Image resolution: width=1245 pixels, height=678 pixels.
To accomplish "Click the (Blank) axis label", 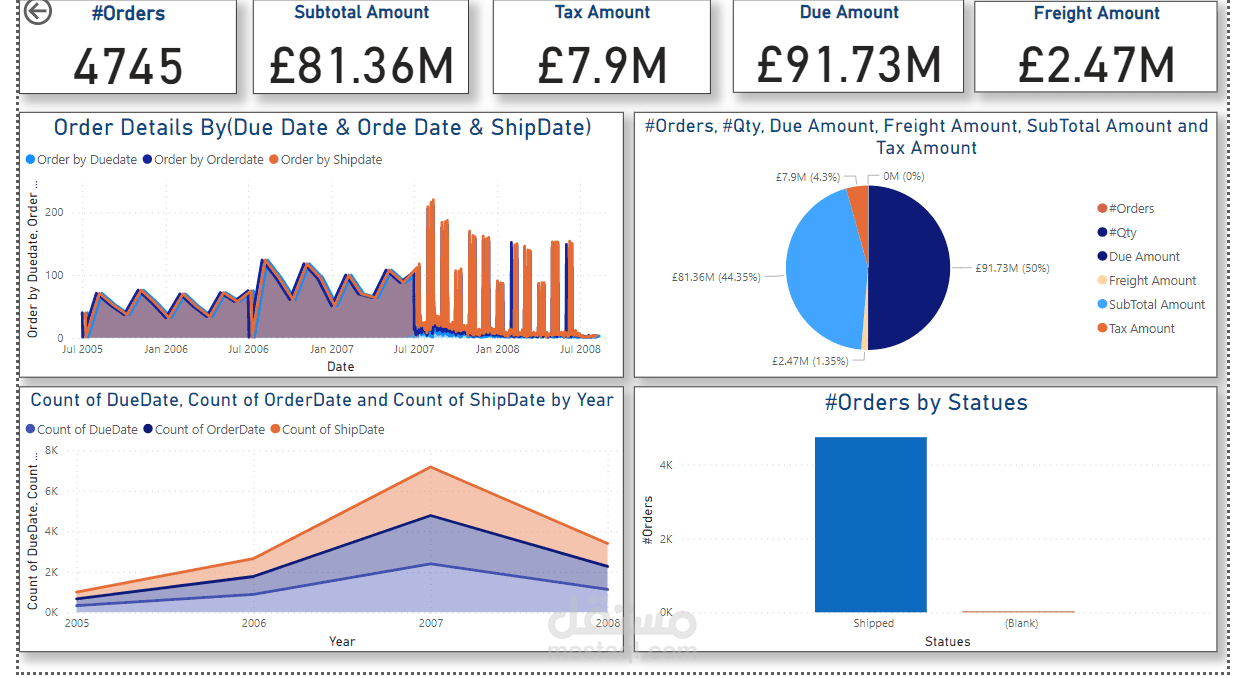I will click(1021, 624).
